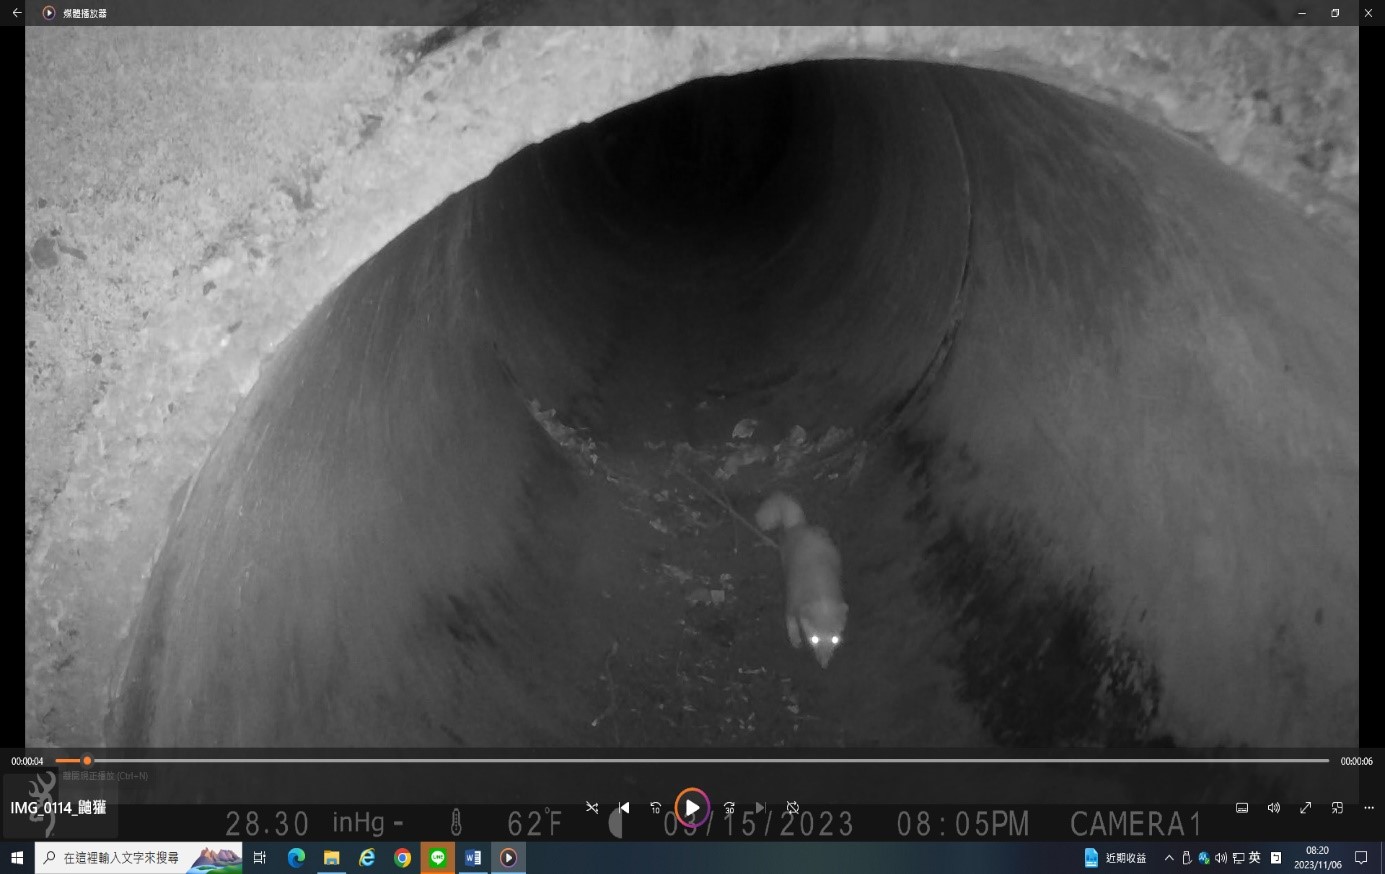Open the player volume control
The width and height of the screenshot is (1385, 874).
point(1274,808)
